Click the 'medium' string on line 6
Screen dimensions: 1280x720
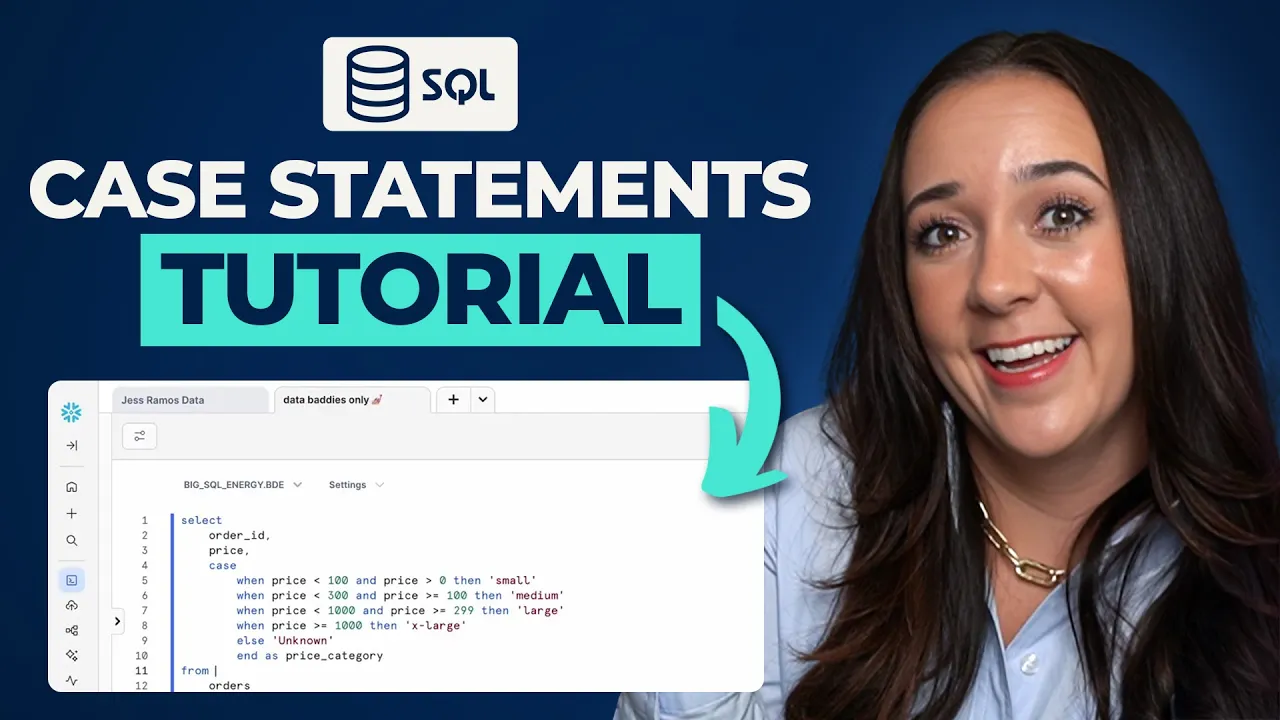pyautogui.click(x=537, y=595)
